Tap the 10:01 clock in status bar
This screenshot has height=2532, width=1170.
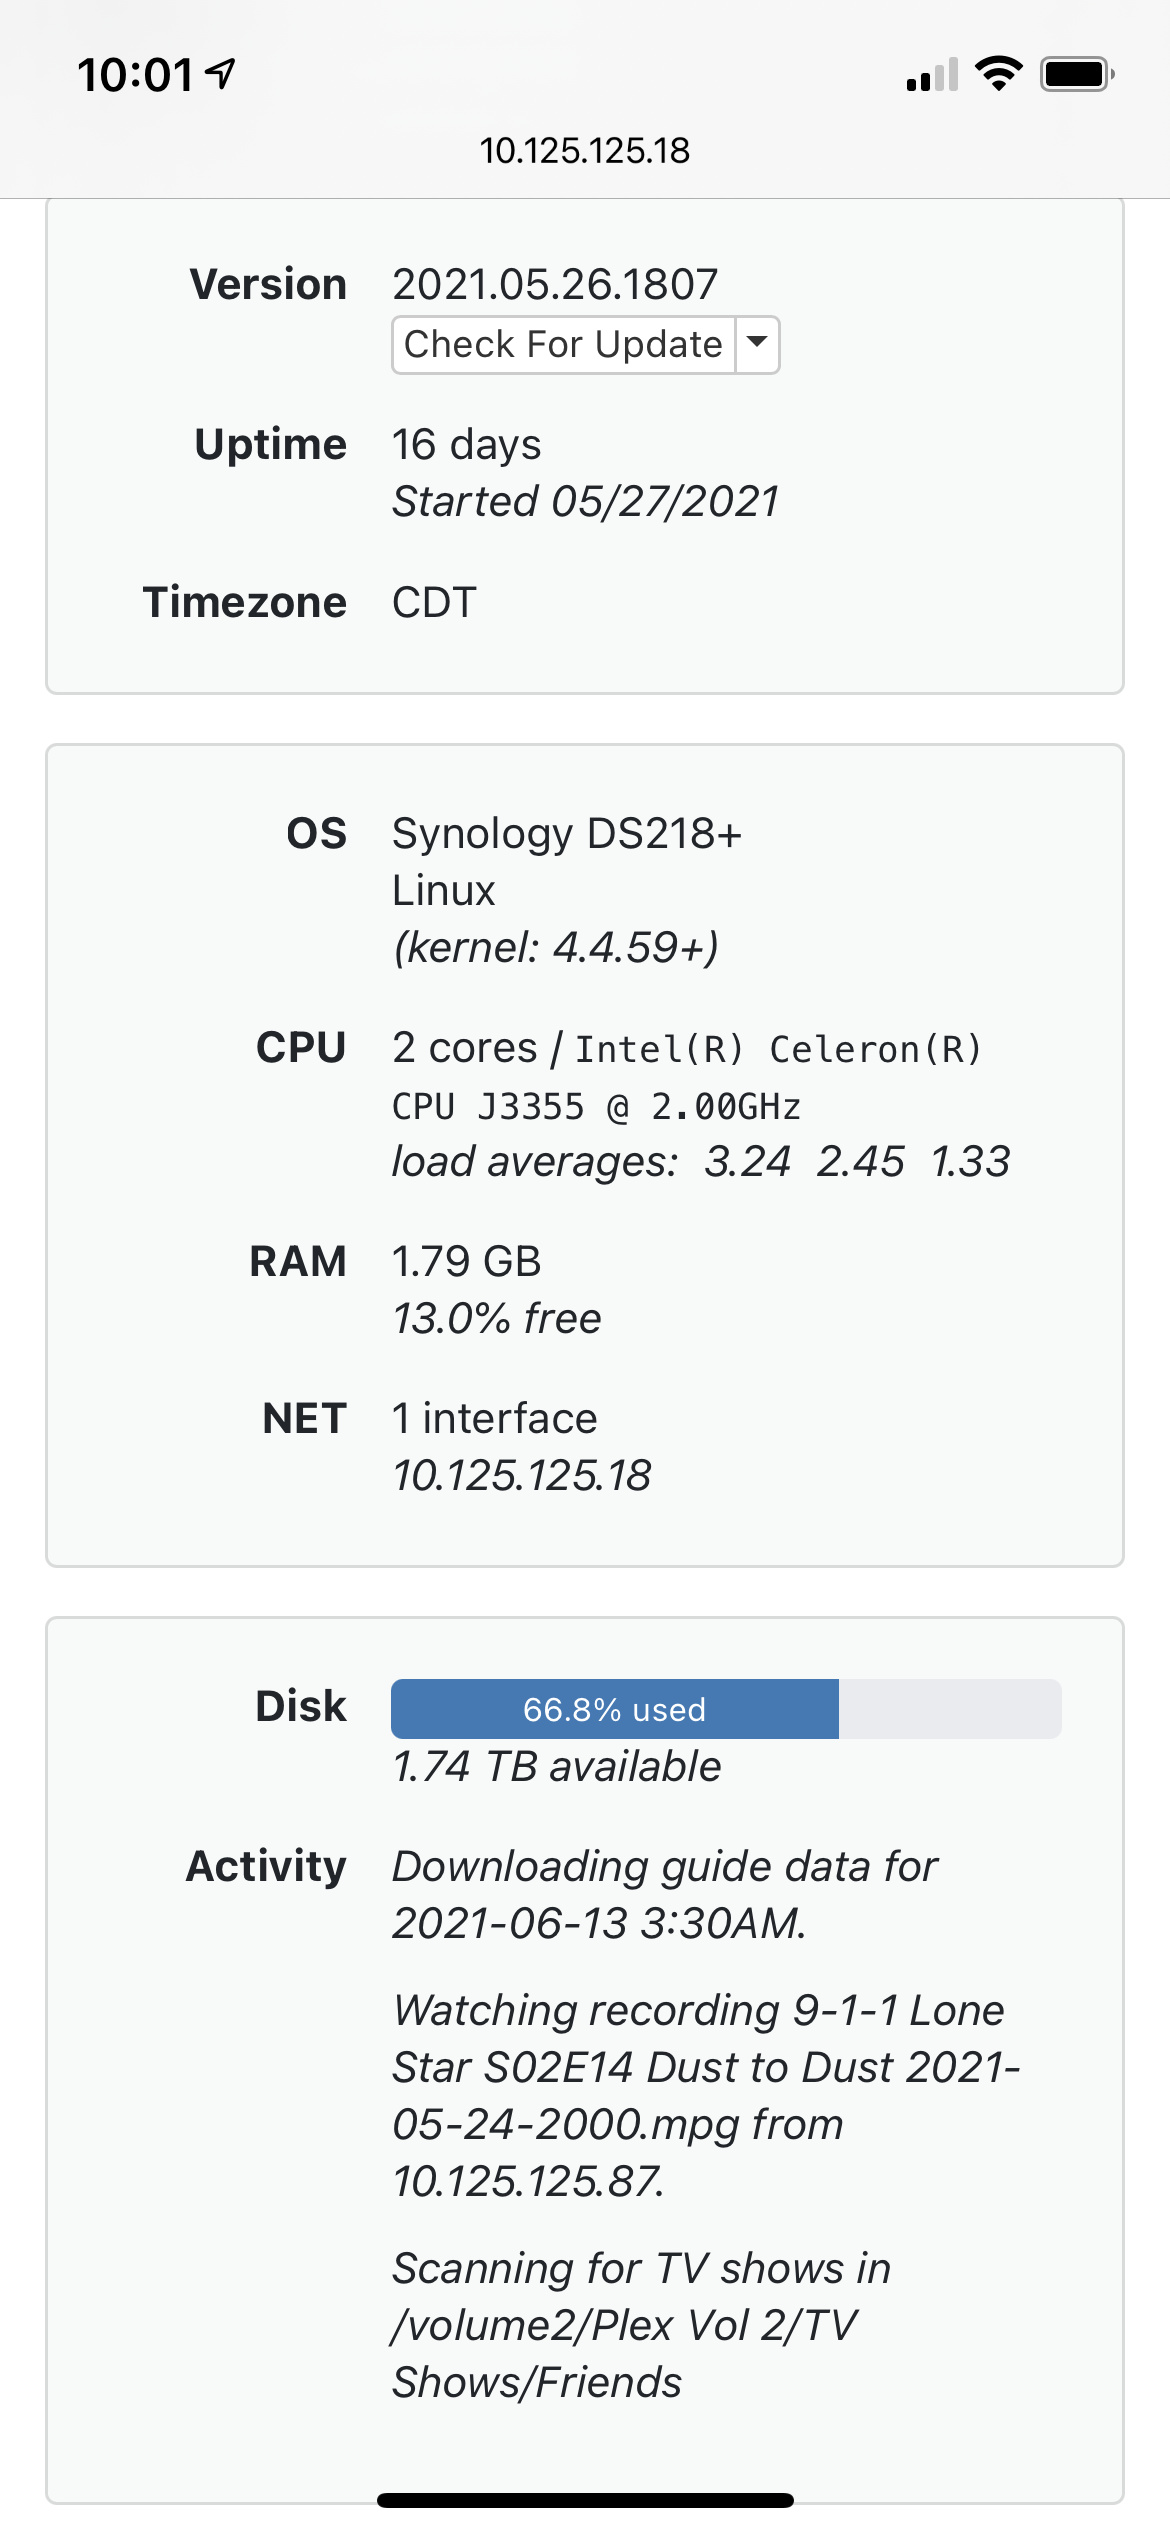point(135,75)
